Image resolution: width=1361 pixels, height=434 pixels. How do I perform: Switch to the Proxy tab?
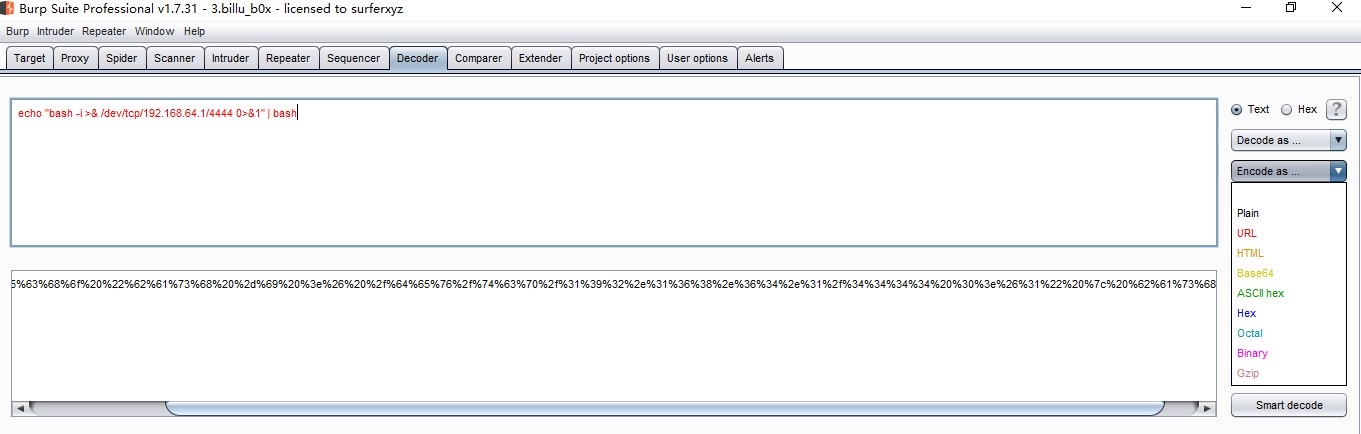click(x=75, y=58)
